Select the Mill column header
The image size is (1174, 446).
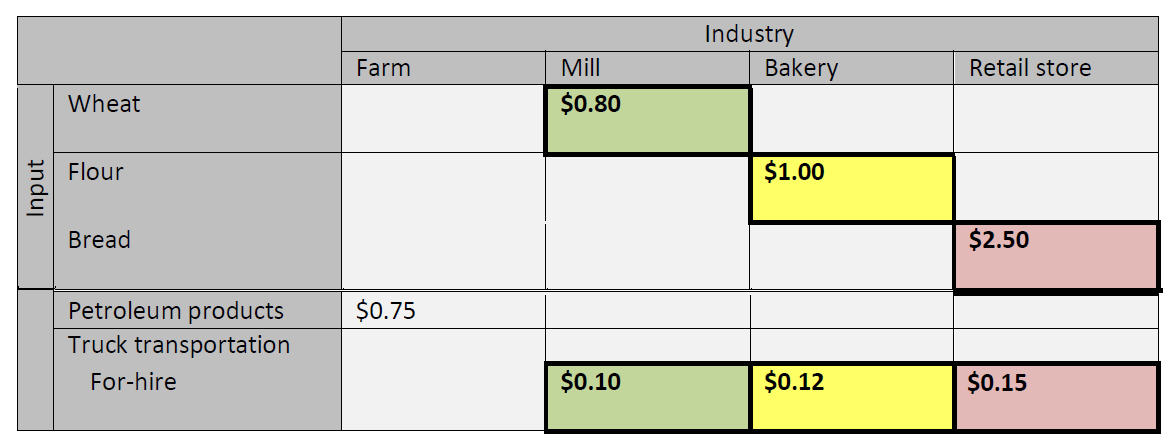tap(581, 68)
